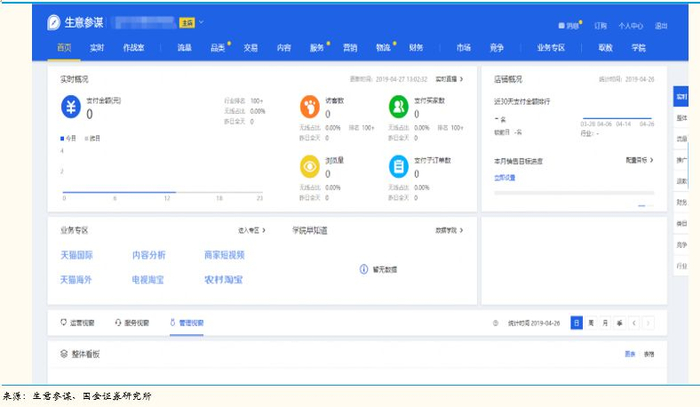Click the icon beside 管理视窗 tab
Viewport: 700px width, 407px height.
point(173,322)
